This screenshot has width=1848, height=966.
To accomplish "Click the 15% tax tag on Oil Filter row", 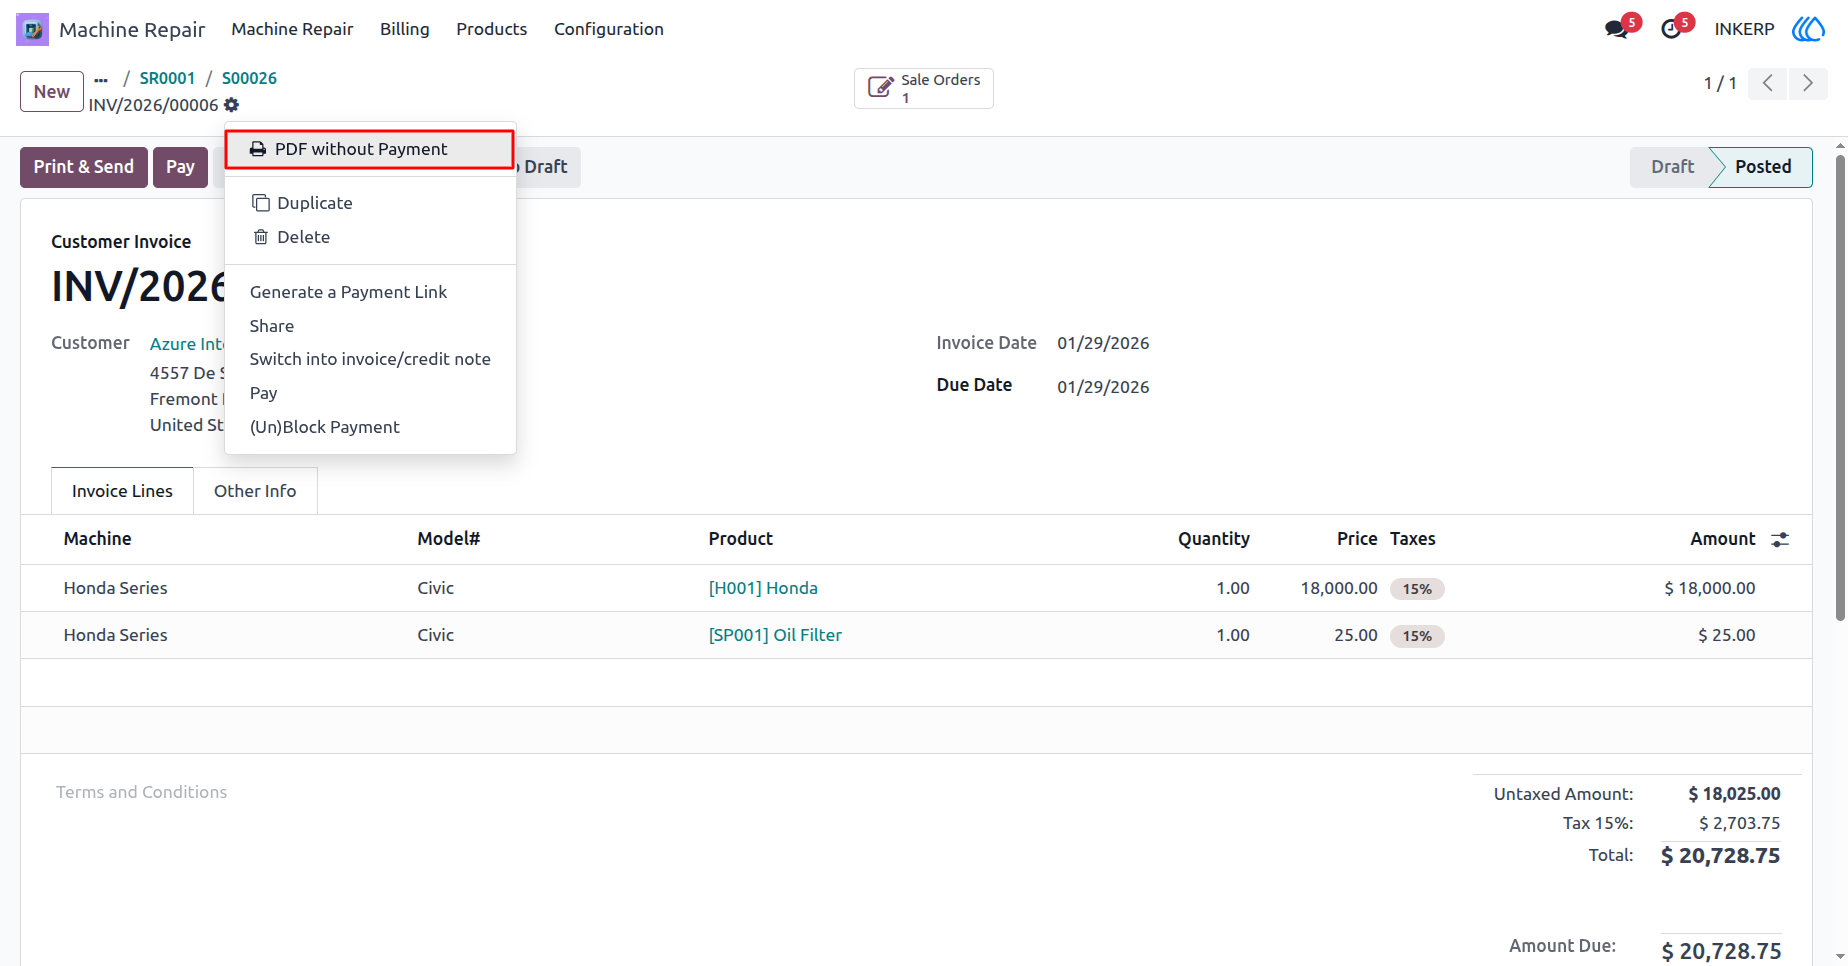I will (x=1417, y=636).
